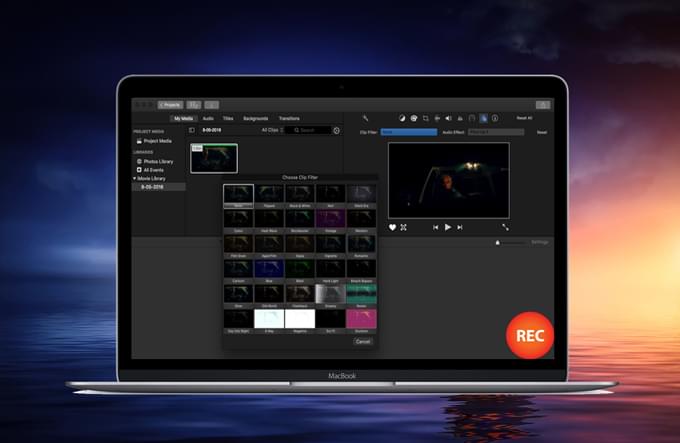
Task: Open the clip information icon
Action: pyautogui.click(x=494, y=118)
